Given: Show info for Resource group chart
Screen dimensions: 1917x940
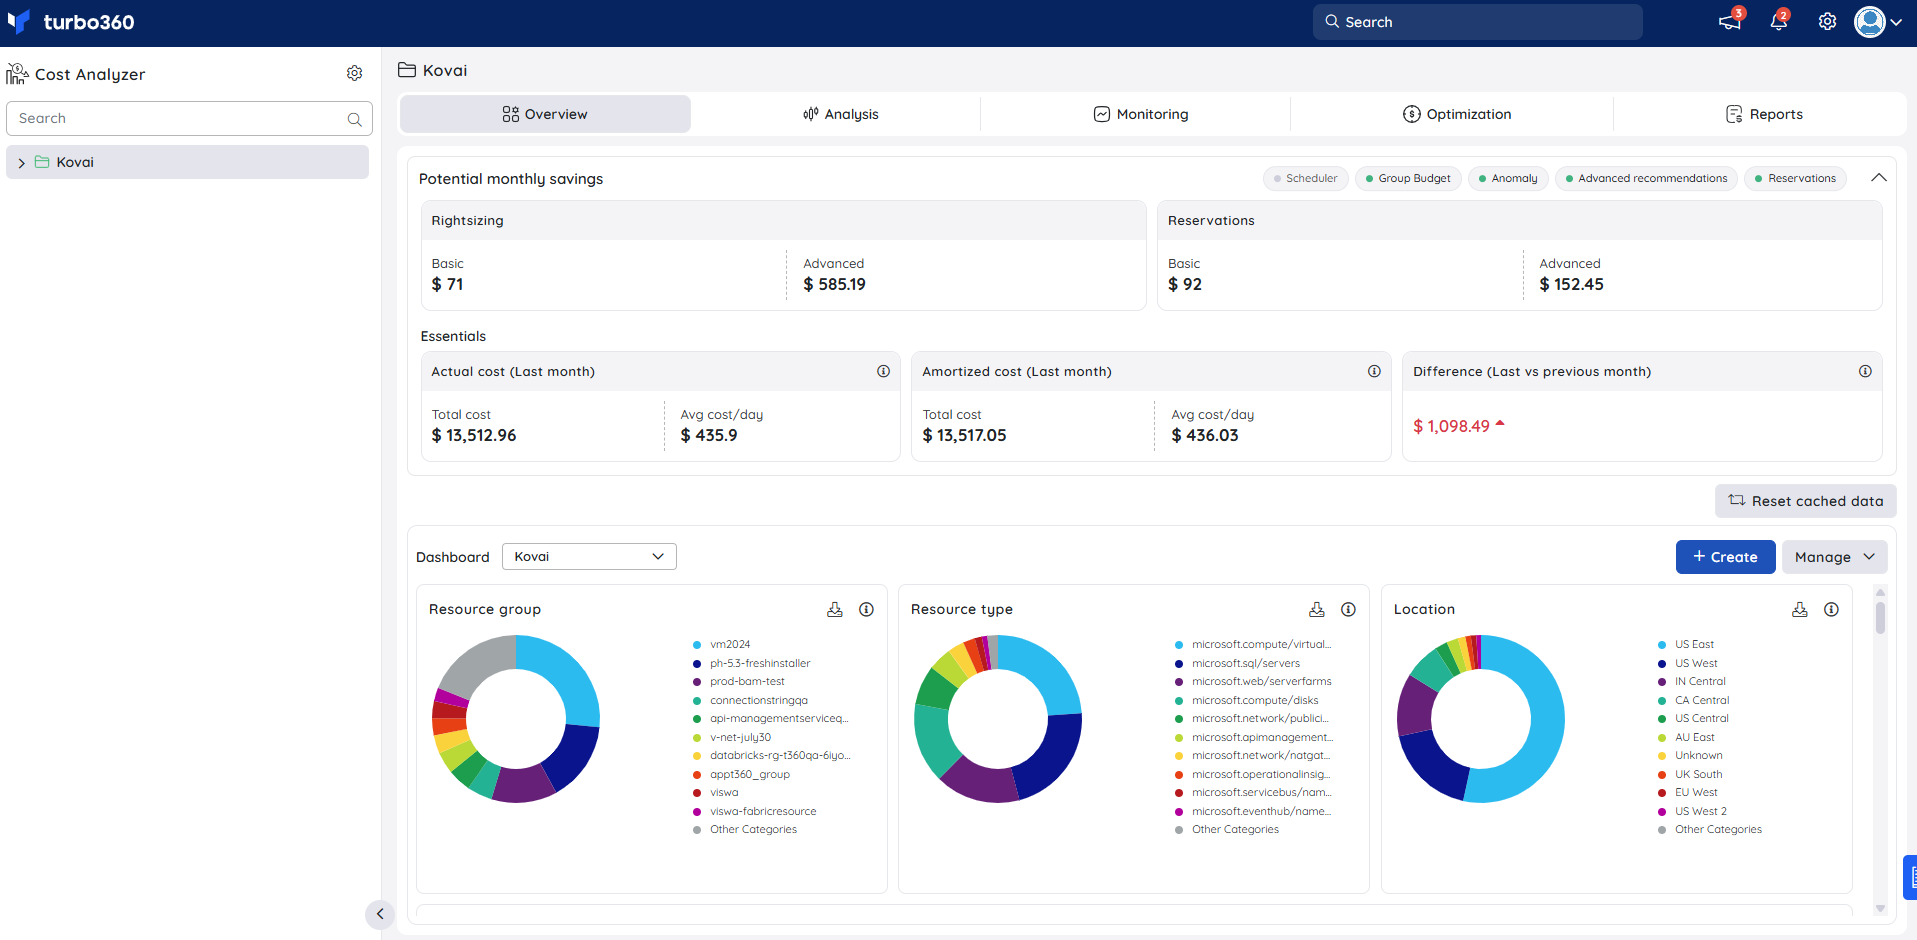Looking at the screenshot, I should [866, 609].
